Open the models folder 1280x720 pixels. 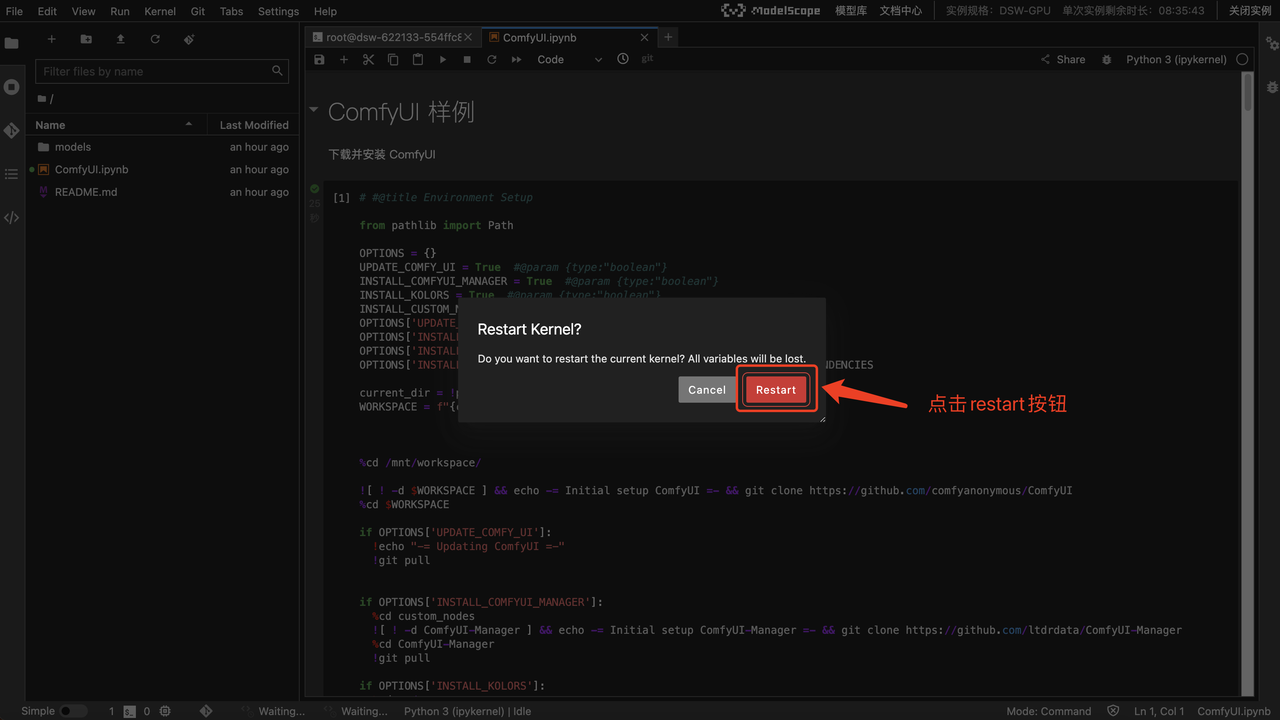162,147
